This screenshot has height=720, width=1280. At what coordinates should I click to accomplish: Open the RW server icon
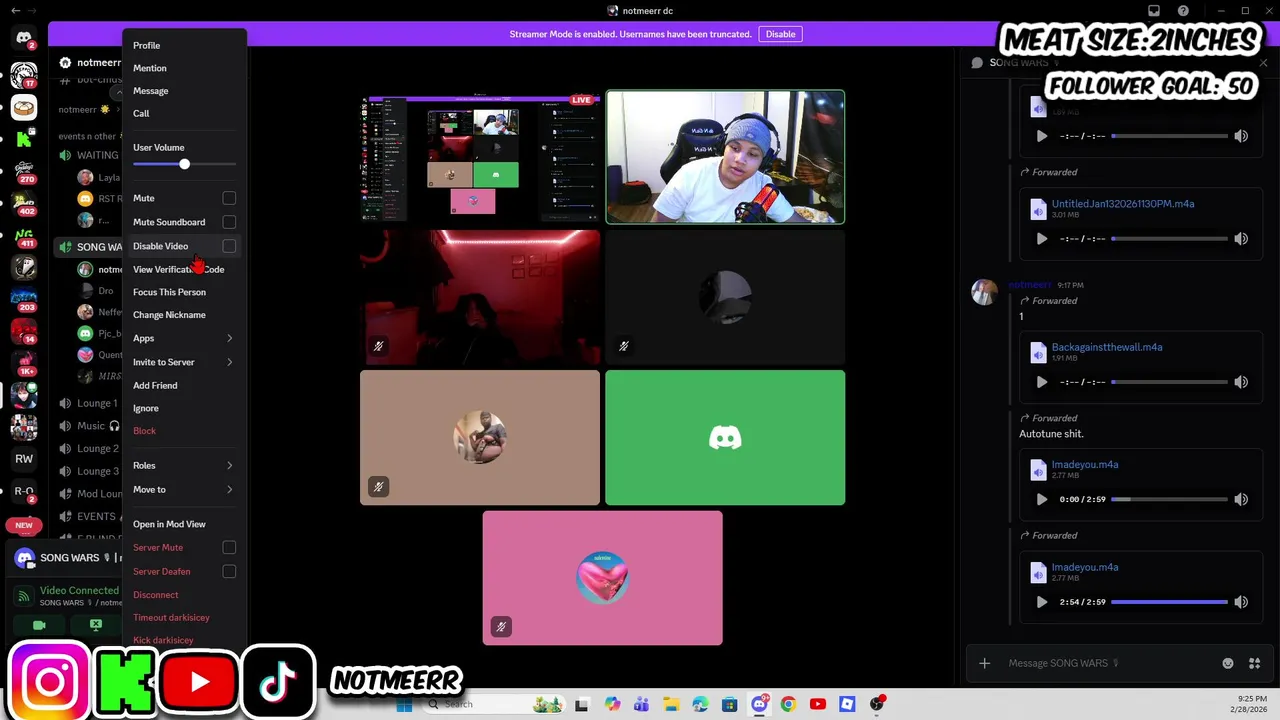point(24,459)
